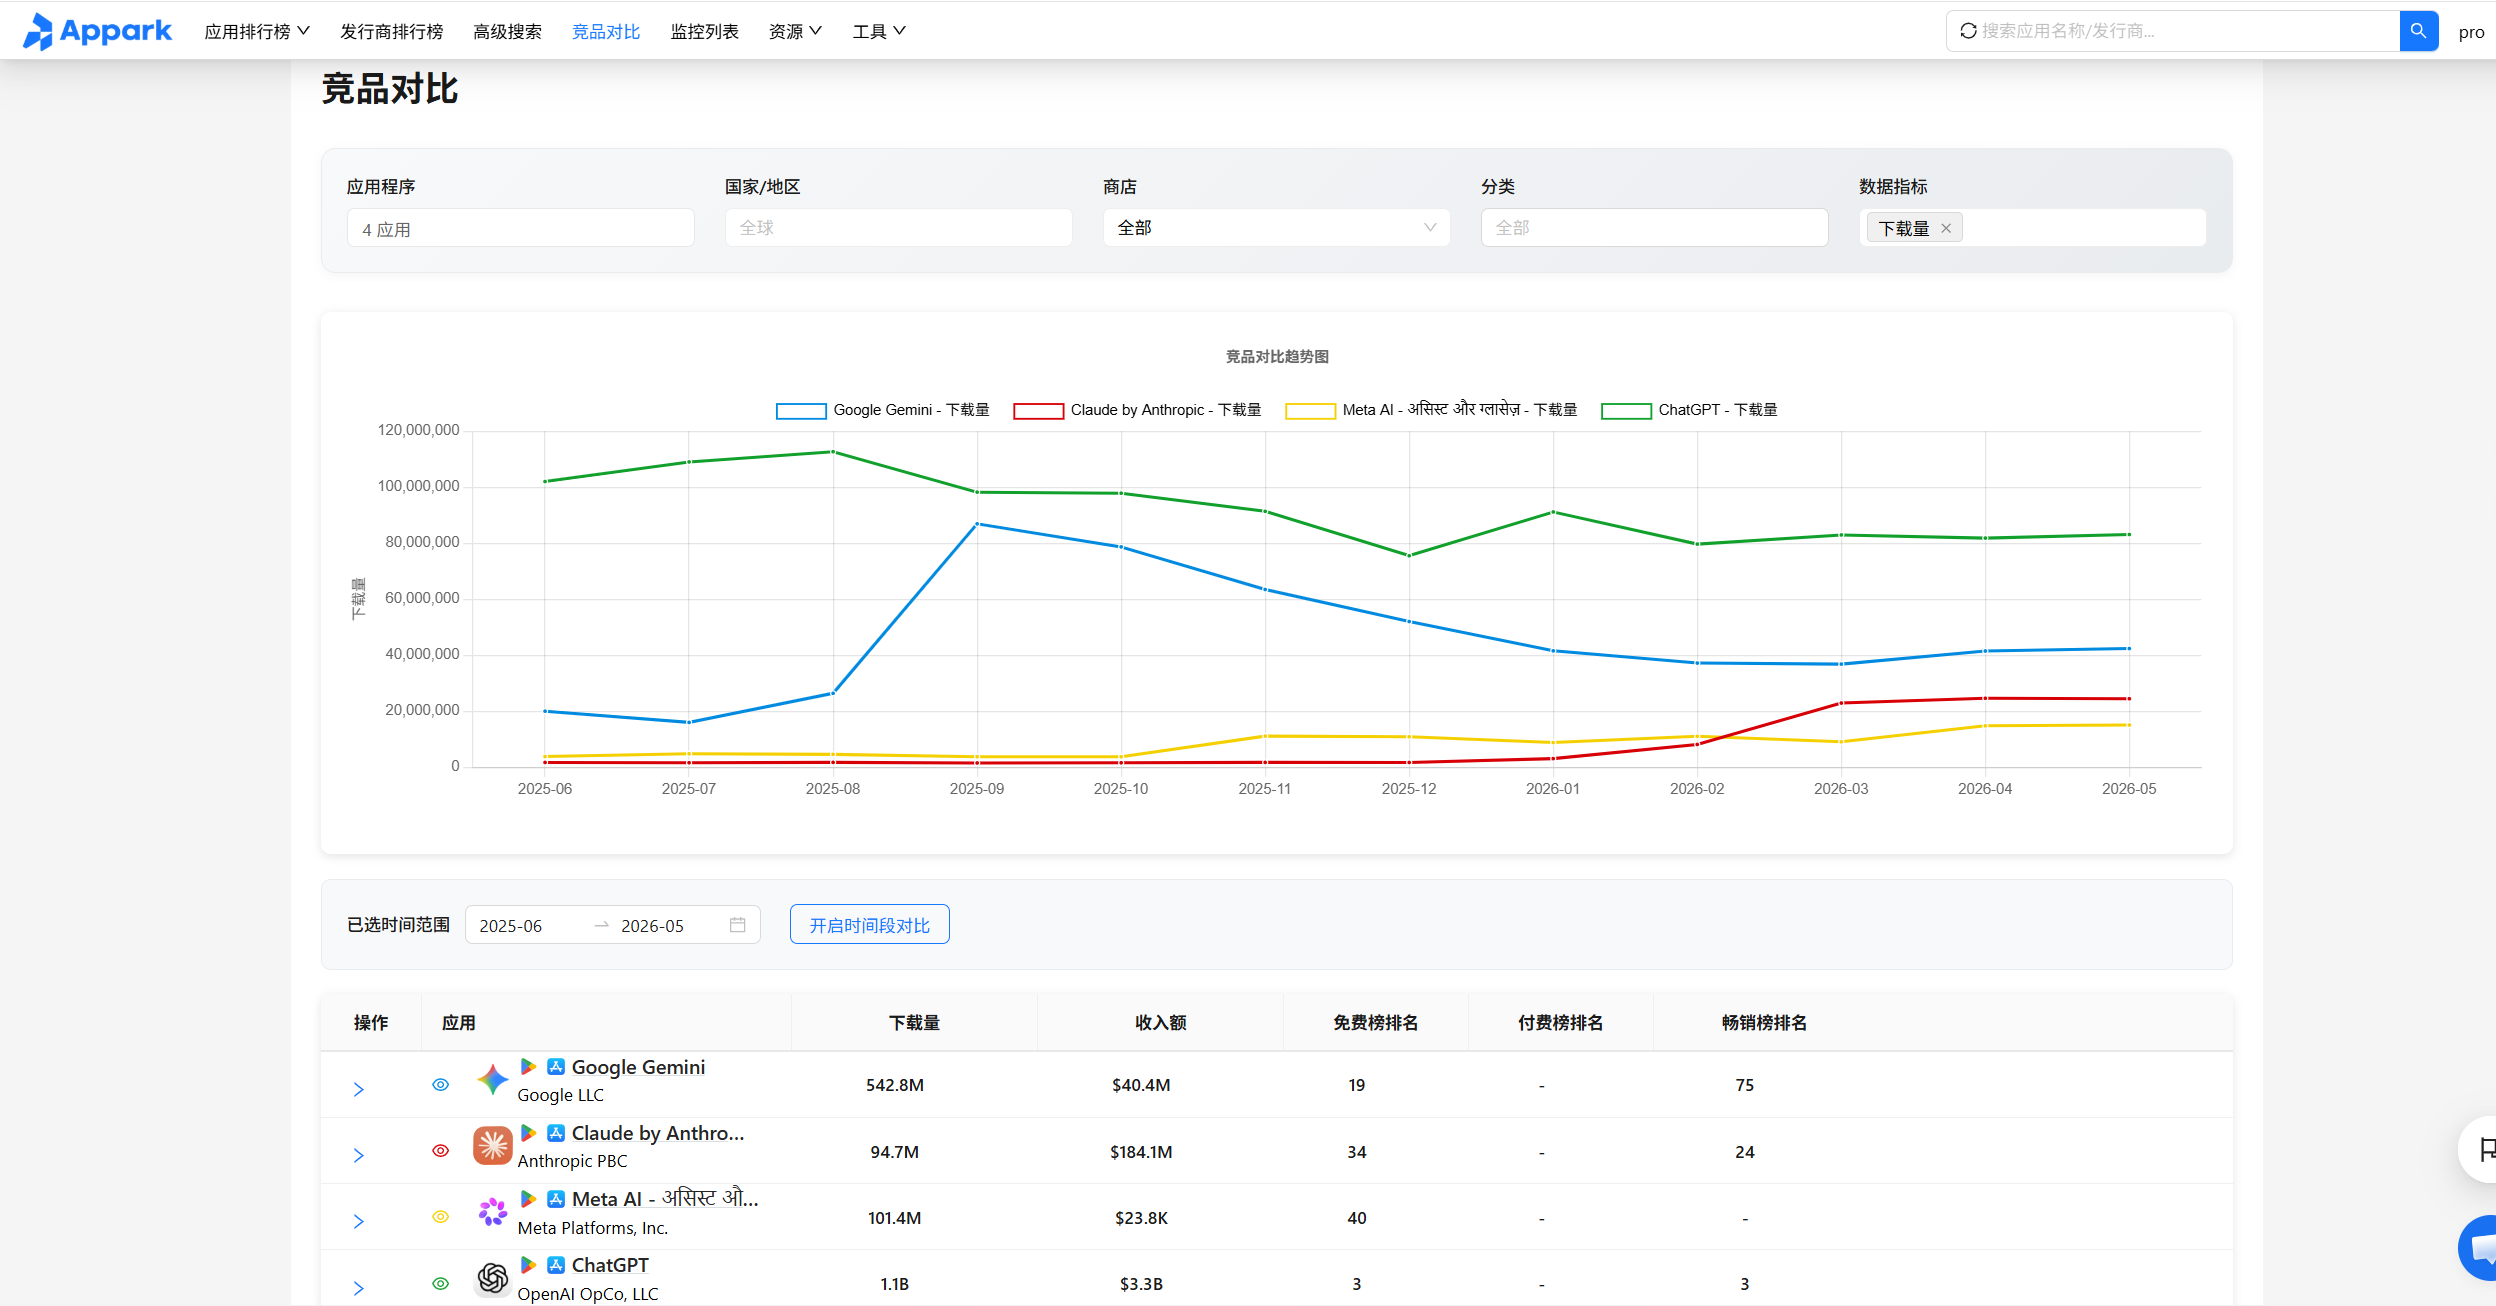Image resolution: width=2496 pixels, height=1306 pixels.
Task: Click the blue search magnifier button
Action: tap(2418, 31)
